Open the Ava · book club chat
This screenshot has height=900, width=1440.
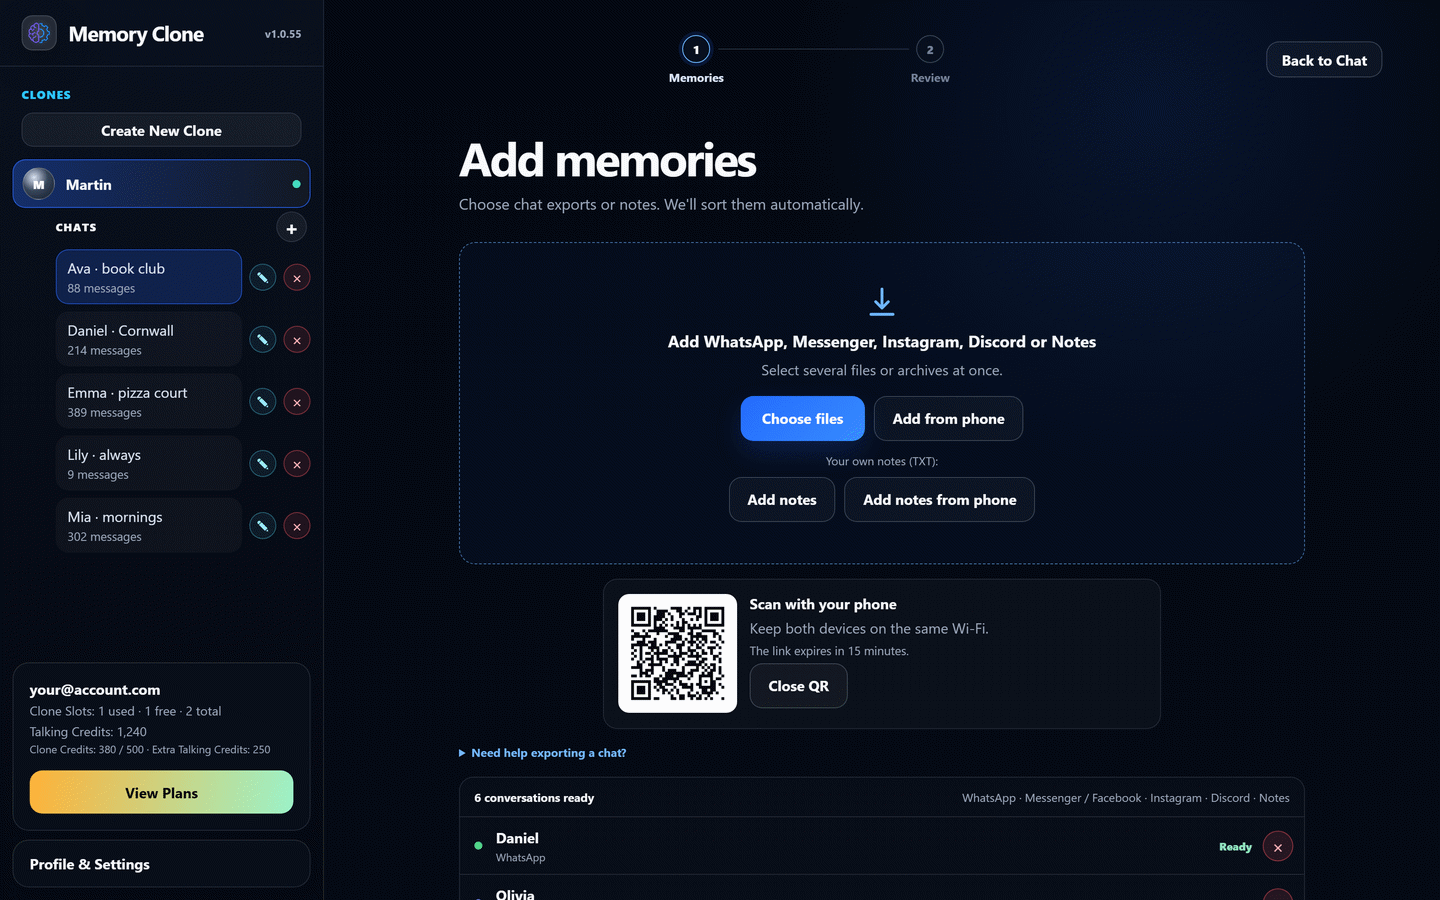pos(149,277)
